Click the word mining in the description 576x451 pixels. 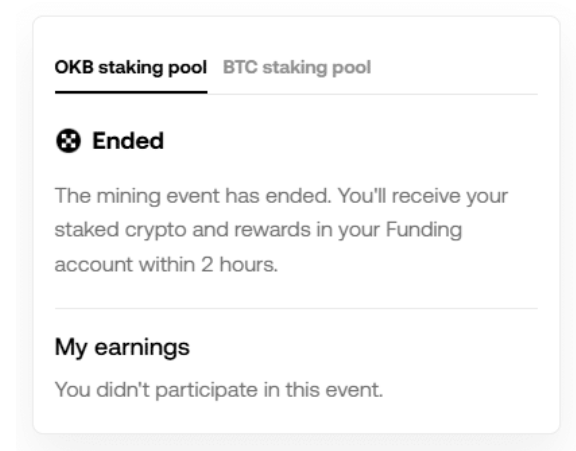coord(129,196)
